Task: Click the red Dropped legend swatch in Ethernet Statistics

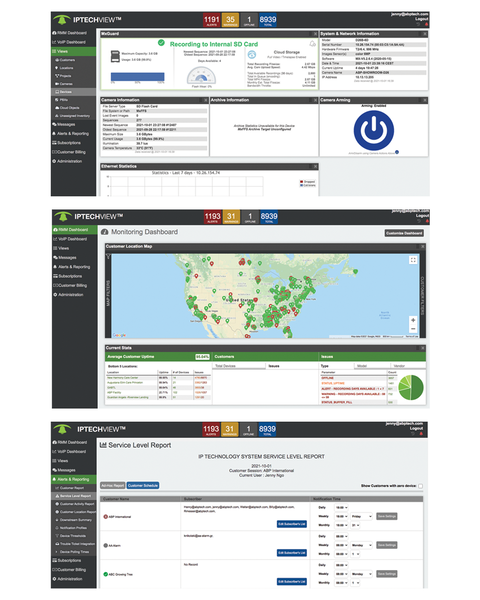Action: point(302,182)
